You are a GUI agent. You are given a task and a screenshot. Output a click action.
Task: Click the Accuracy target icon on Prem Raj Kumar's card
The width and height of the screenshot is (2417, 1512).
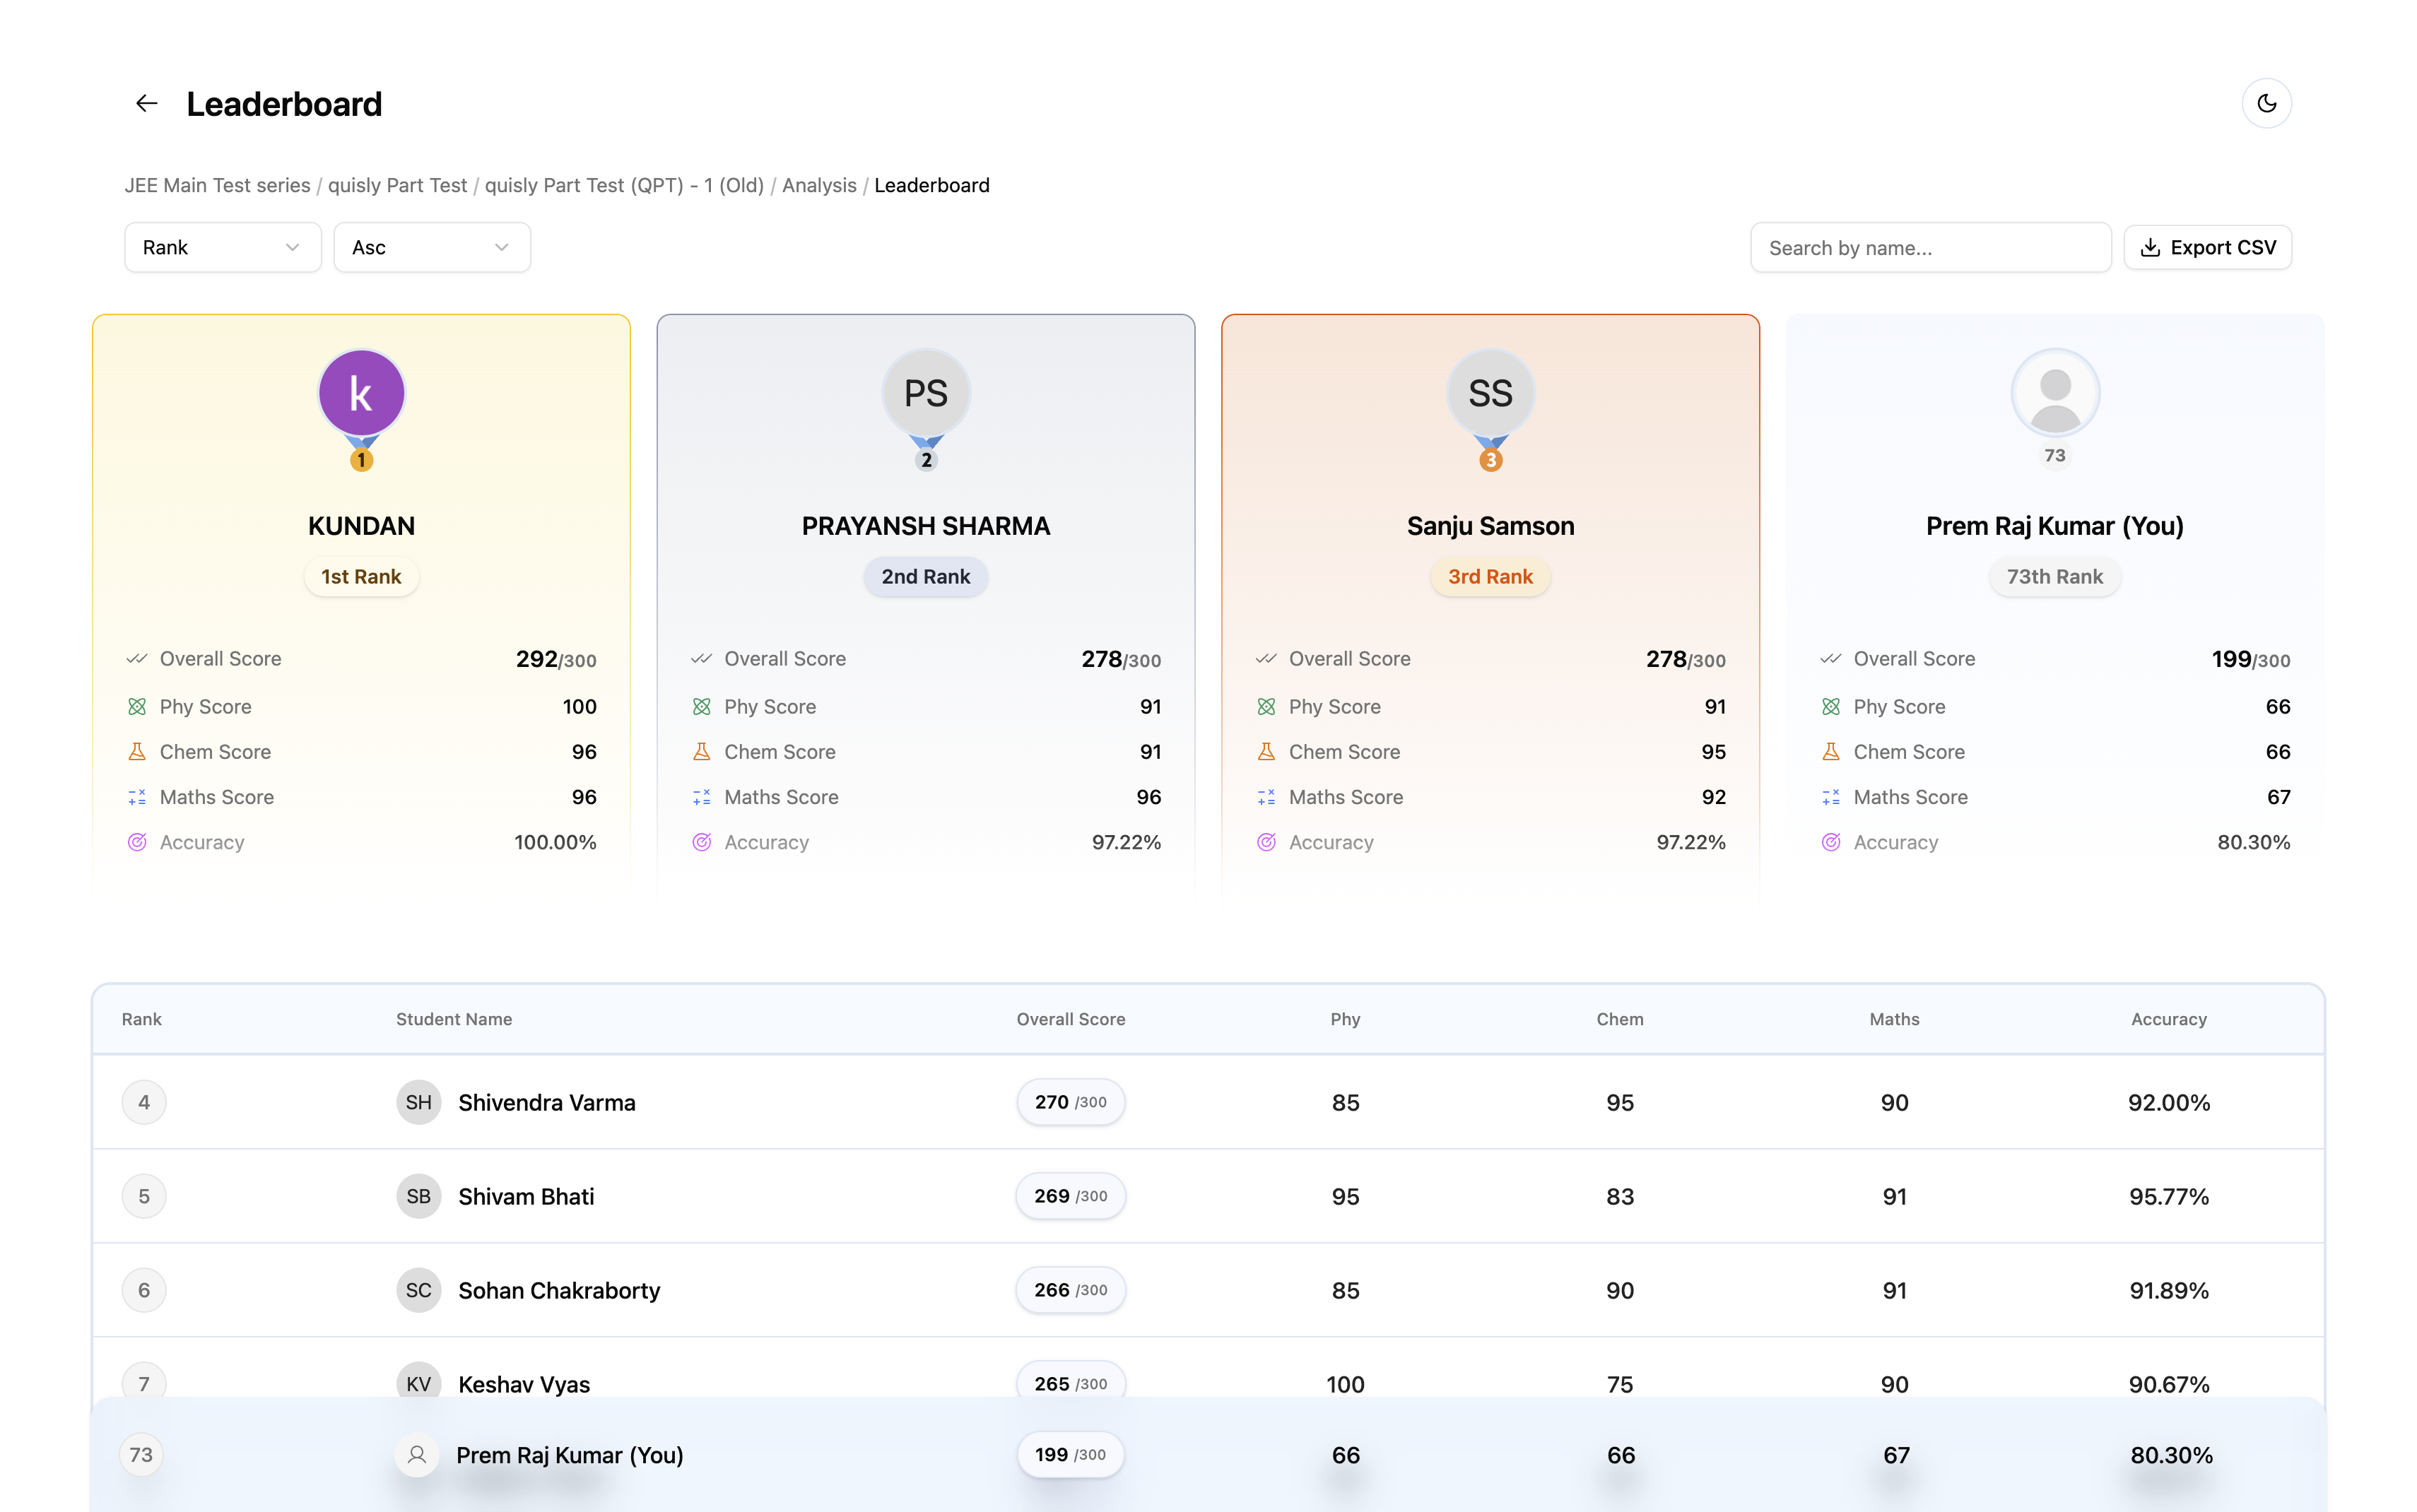pos(1831,842)
